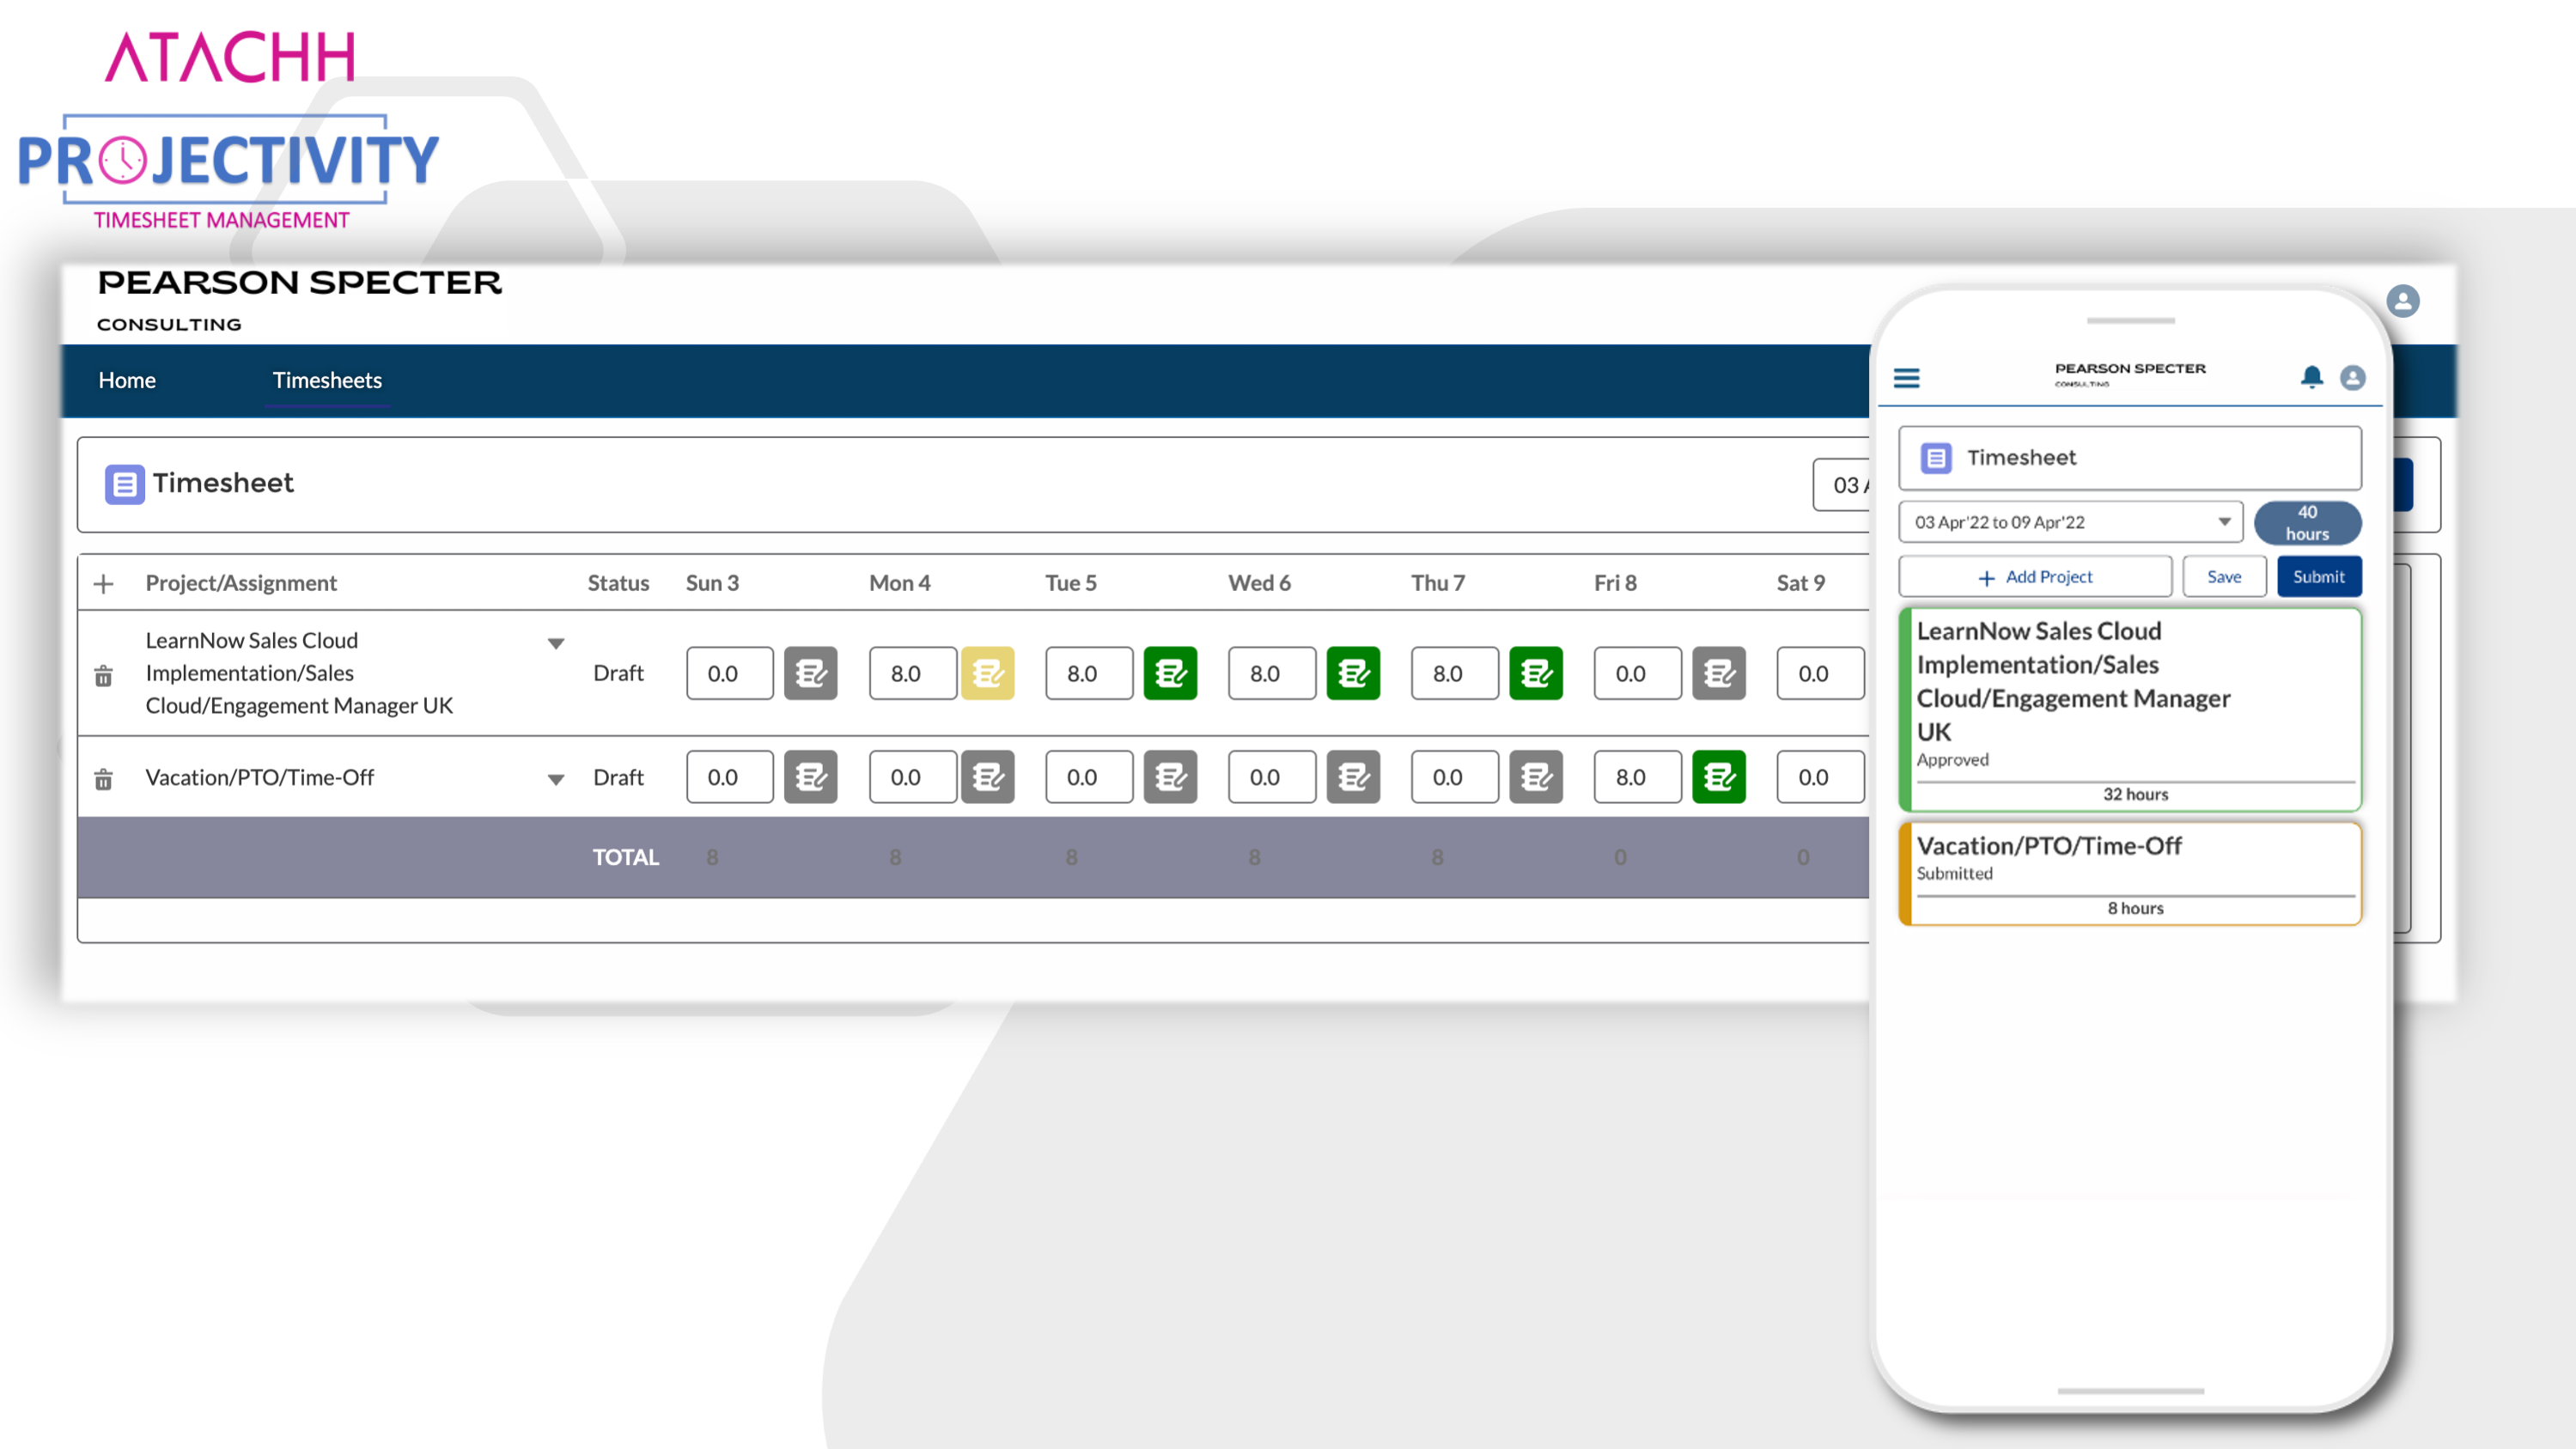Click Save button on mobile view

tap(2224, 577)
